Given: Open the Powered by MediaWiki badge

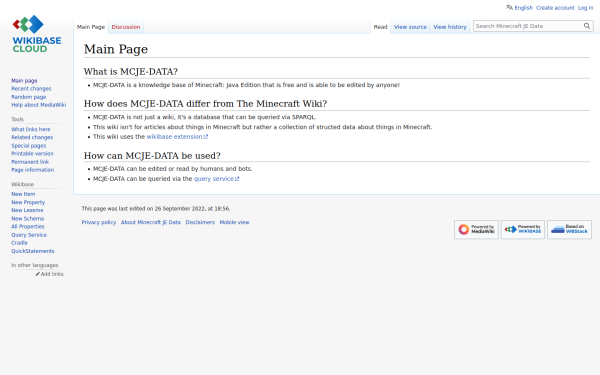Looking at the screenshot, I should pyautogui.click(x=476, y=229).
